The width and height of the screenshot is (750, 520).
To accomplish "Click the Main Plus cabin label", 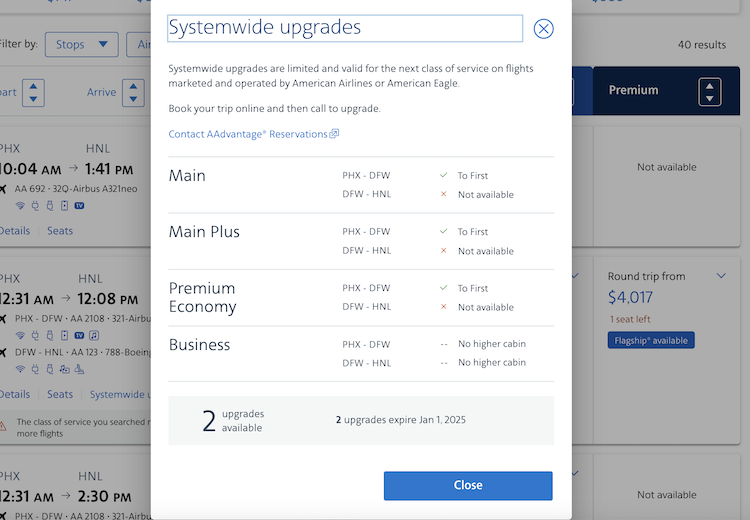I will pyautogui.click(x=204, y=232).
